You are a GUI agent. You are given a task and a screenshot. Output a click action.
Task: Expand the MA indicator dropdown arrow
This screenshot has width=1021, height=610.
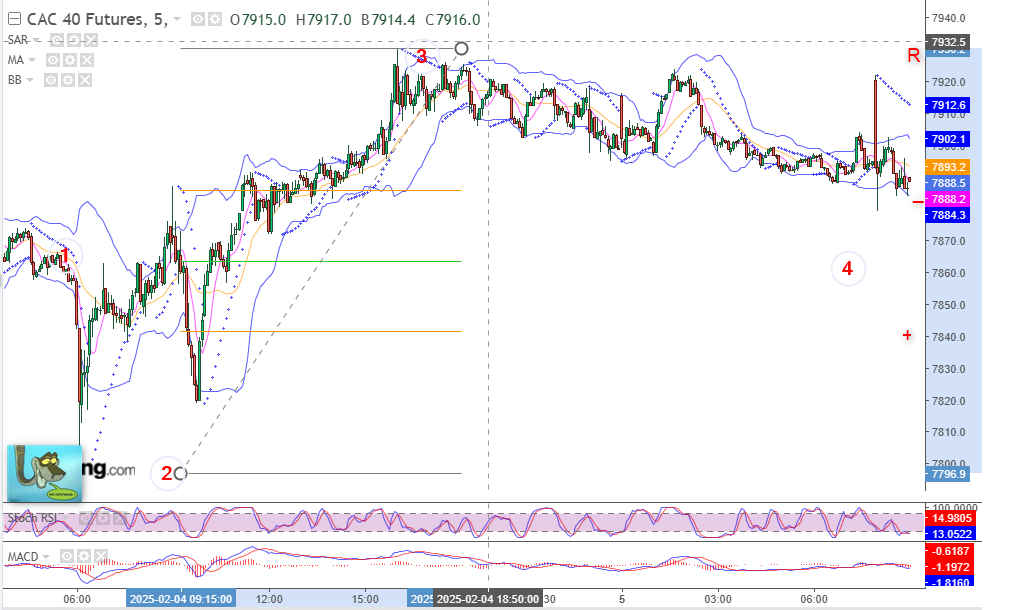point(32,61)
